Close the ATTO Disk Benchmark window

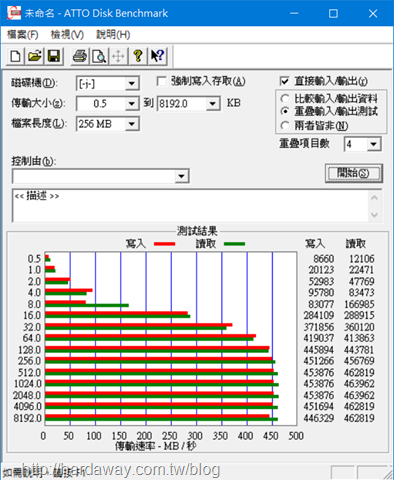(373, 13)
